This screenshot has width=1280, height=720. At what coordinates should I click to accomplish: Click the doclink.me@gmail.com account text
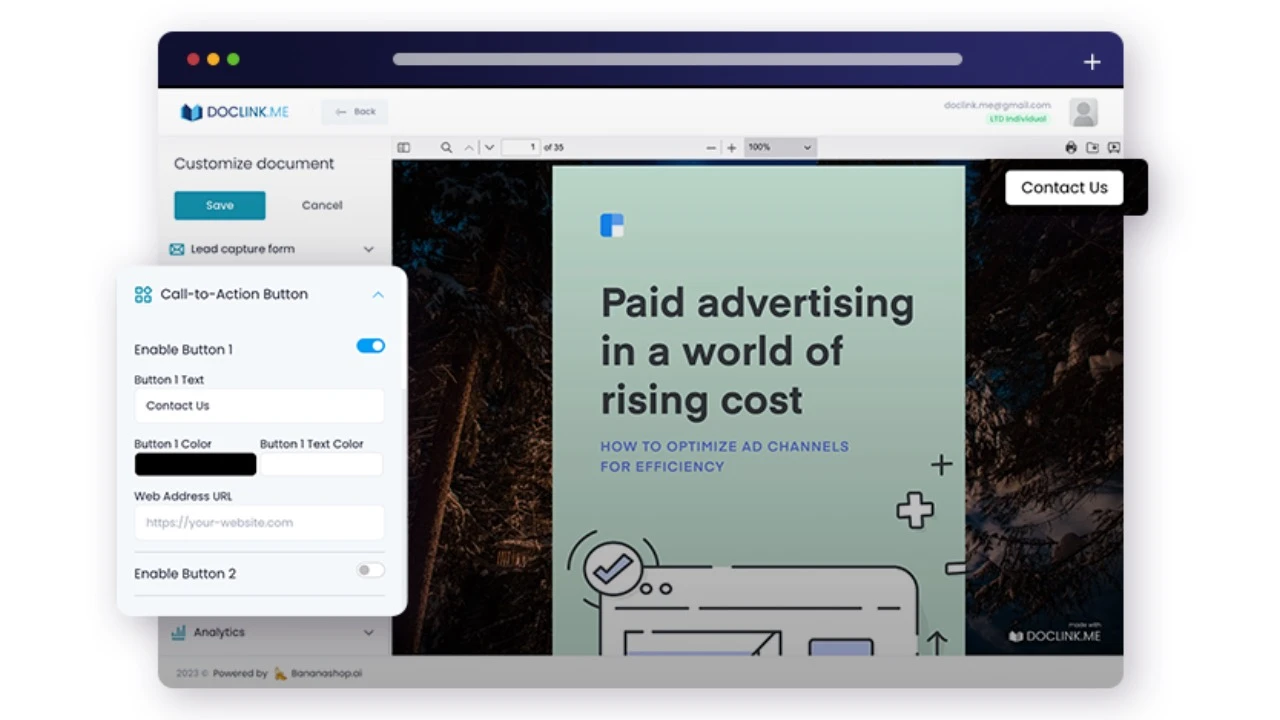tap(997, 105)
